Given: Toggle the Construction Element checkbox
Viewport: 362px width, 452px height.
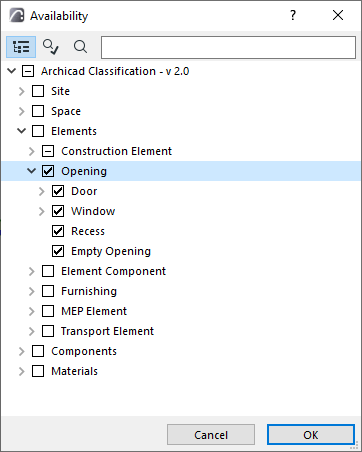Looking at the screenshot, I should (48, 151).
